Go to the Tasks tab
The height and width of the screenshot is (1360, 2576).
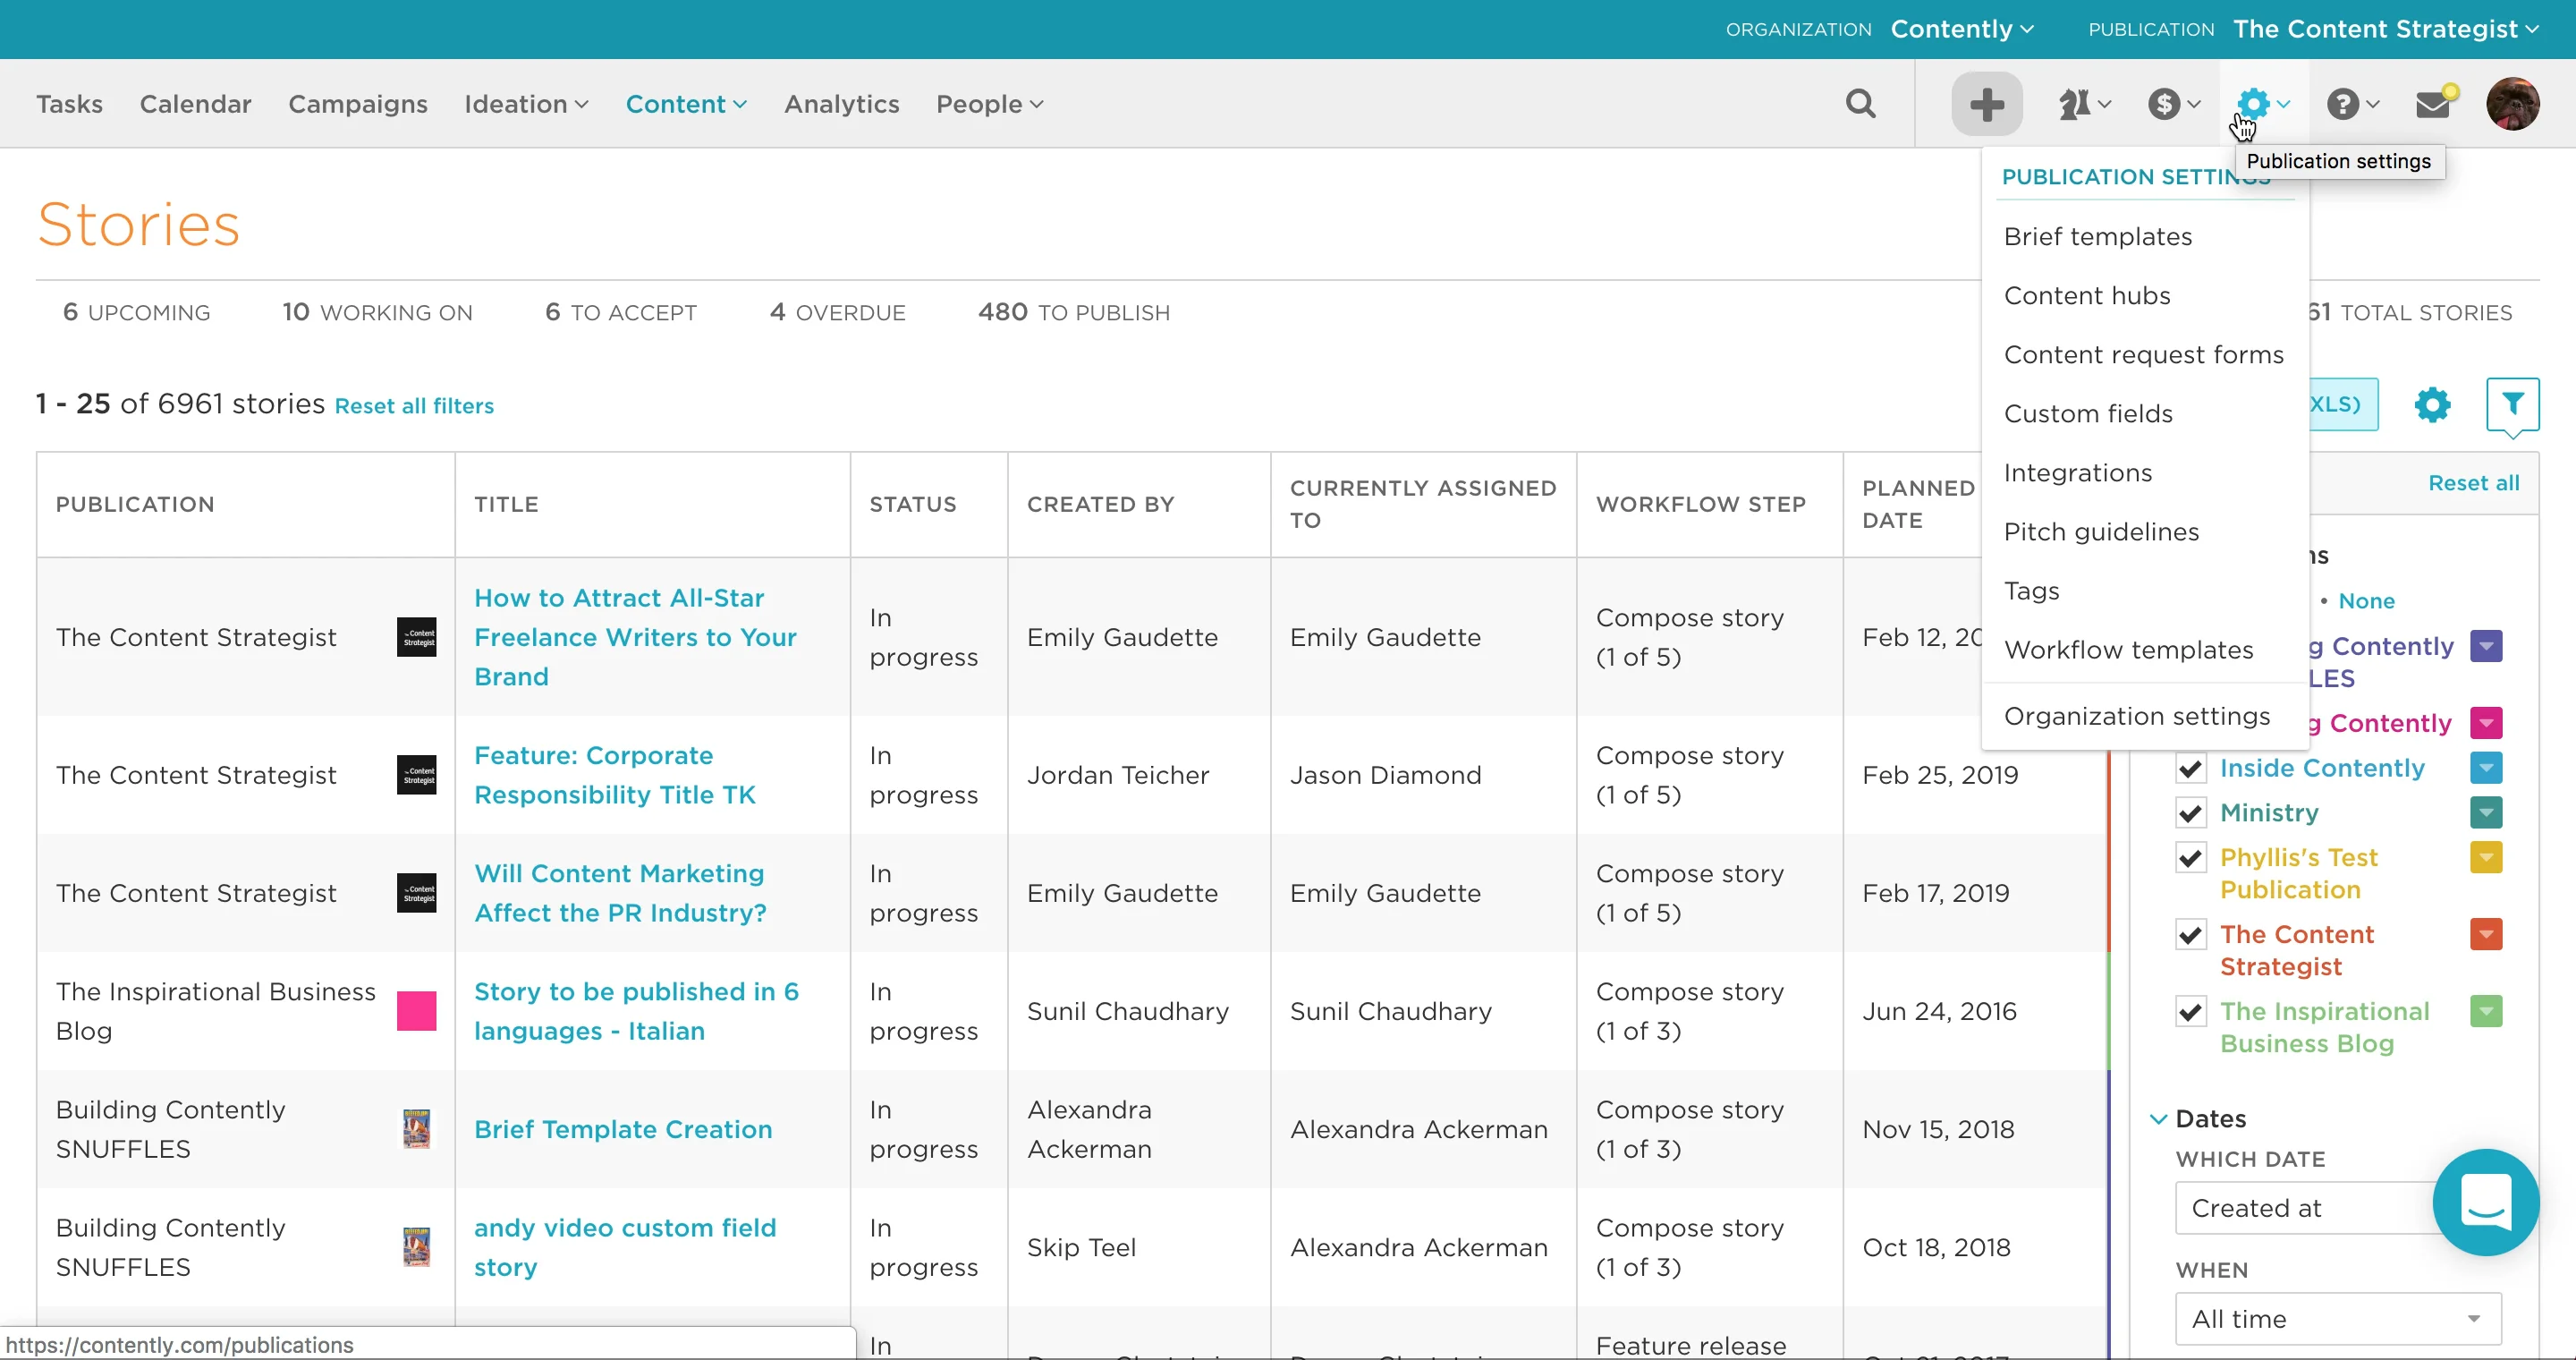point(69,104)
